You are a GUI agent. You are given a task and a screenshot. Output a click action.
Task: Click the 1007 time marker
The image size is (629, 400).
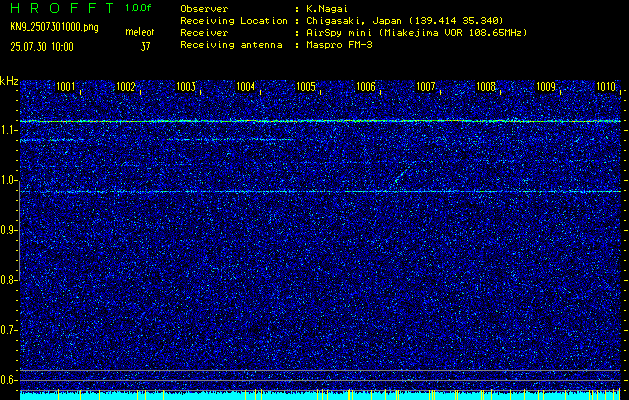click(x=426, y=87)
